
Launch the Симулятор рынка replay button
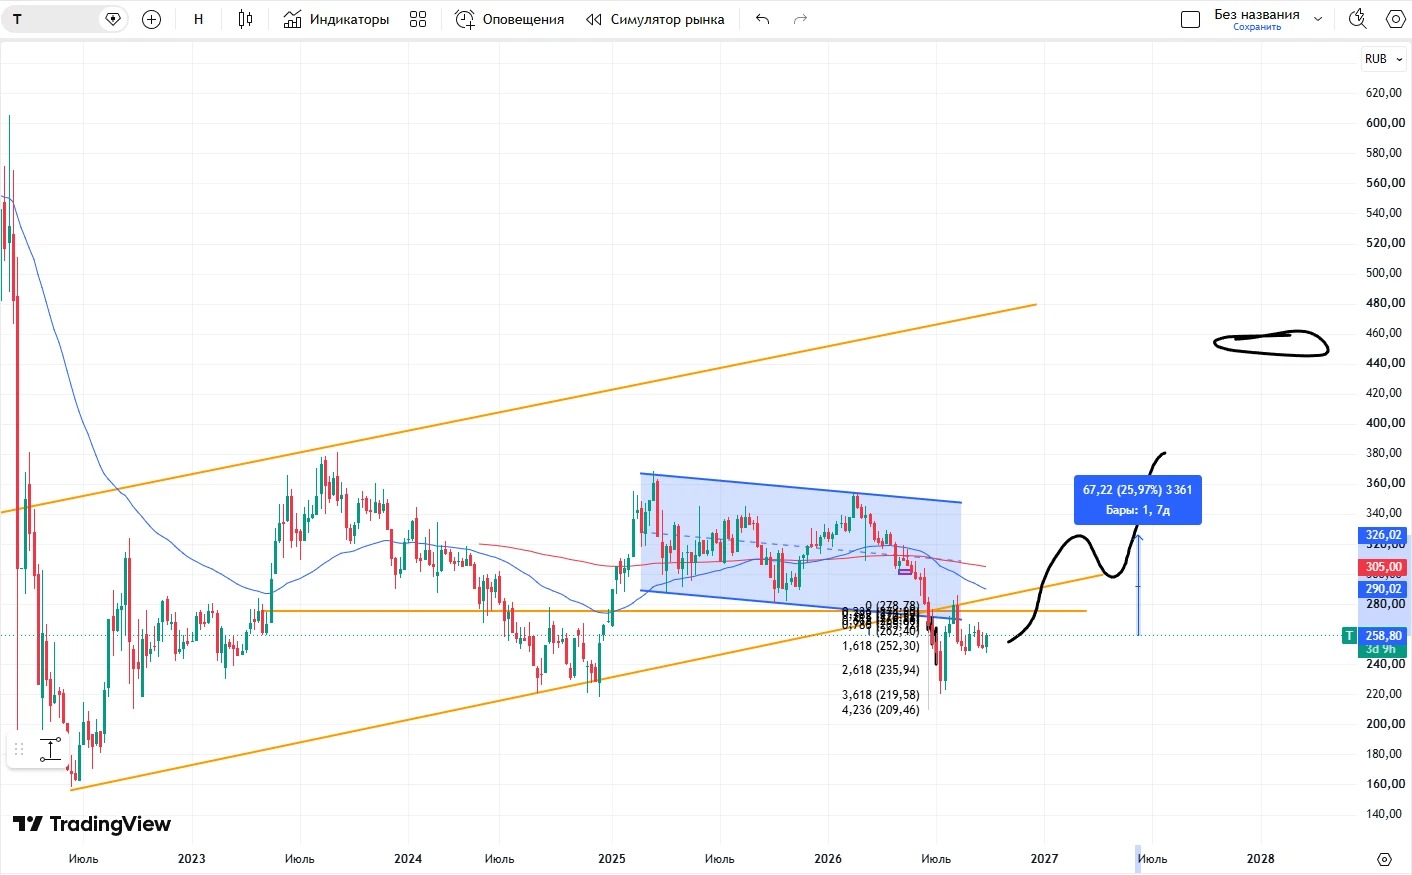(655, 19)
